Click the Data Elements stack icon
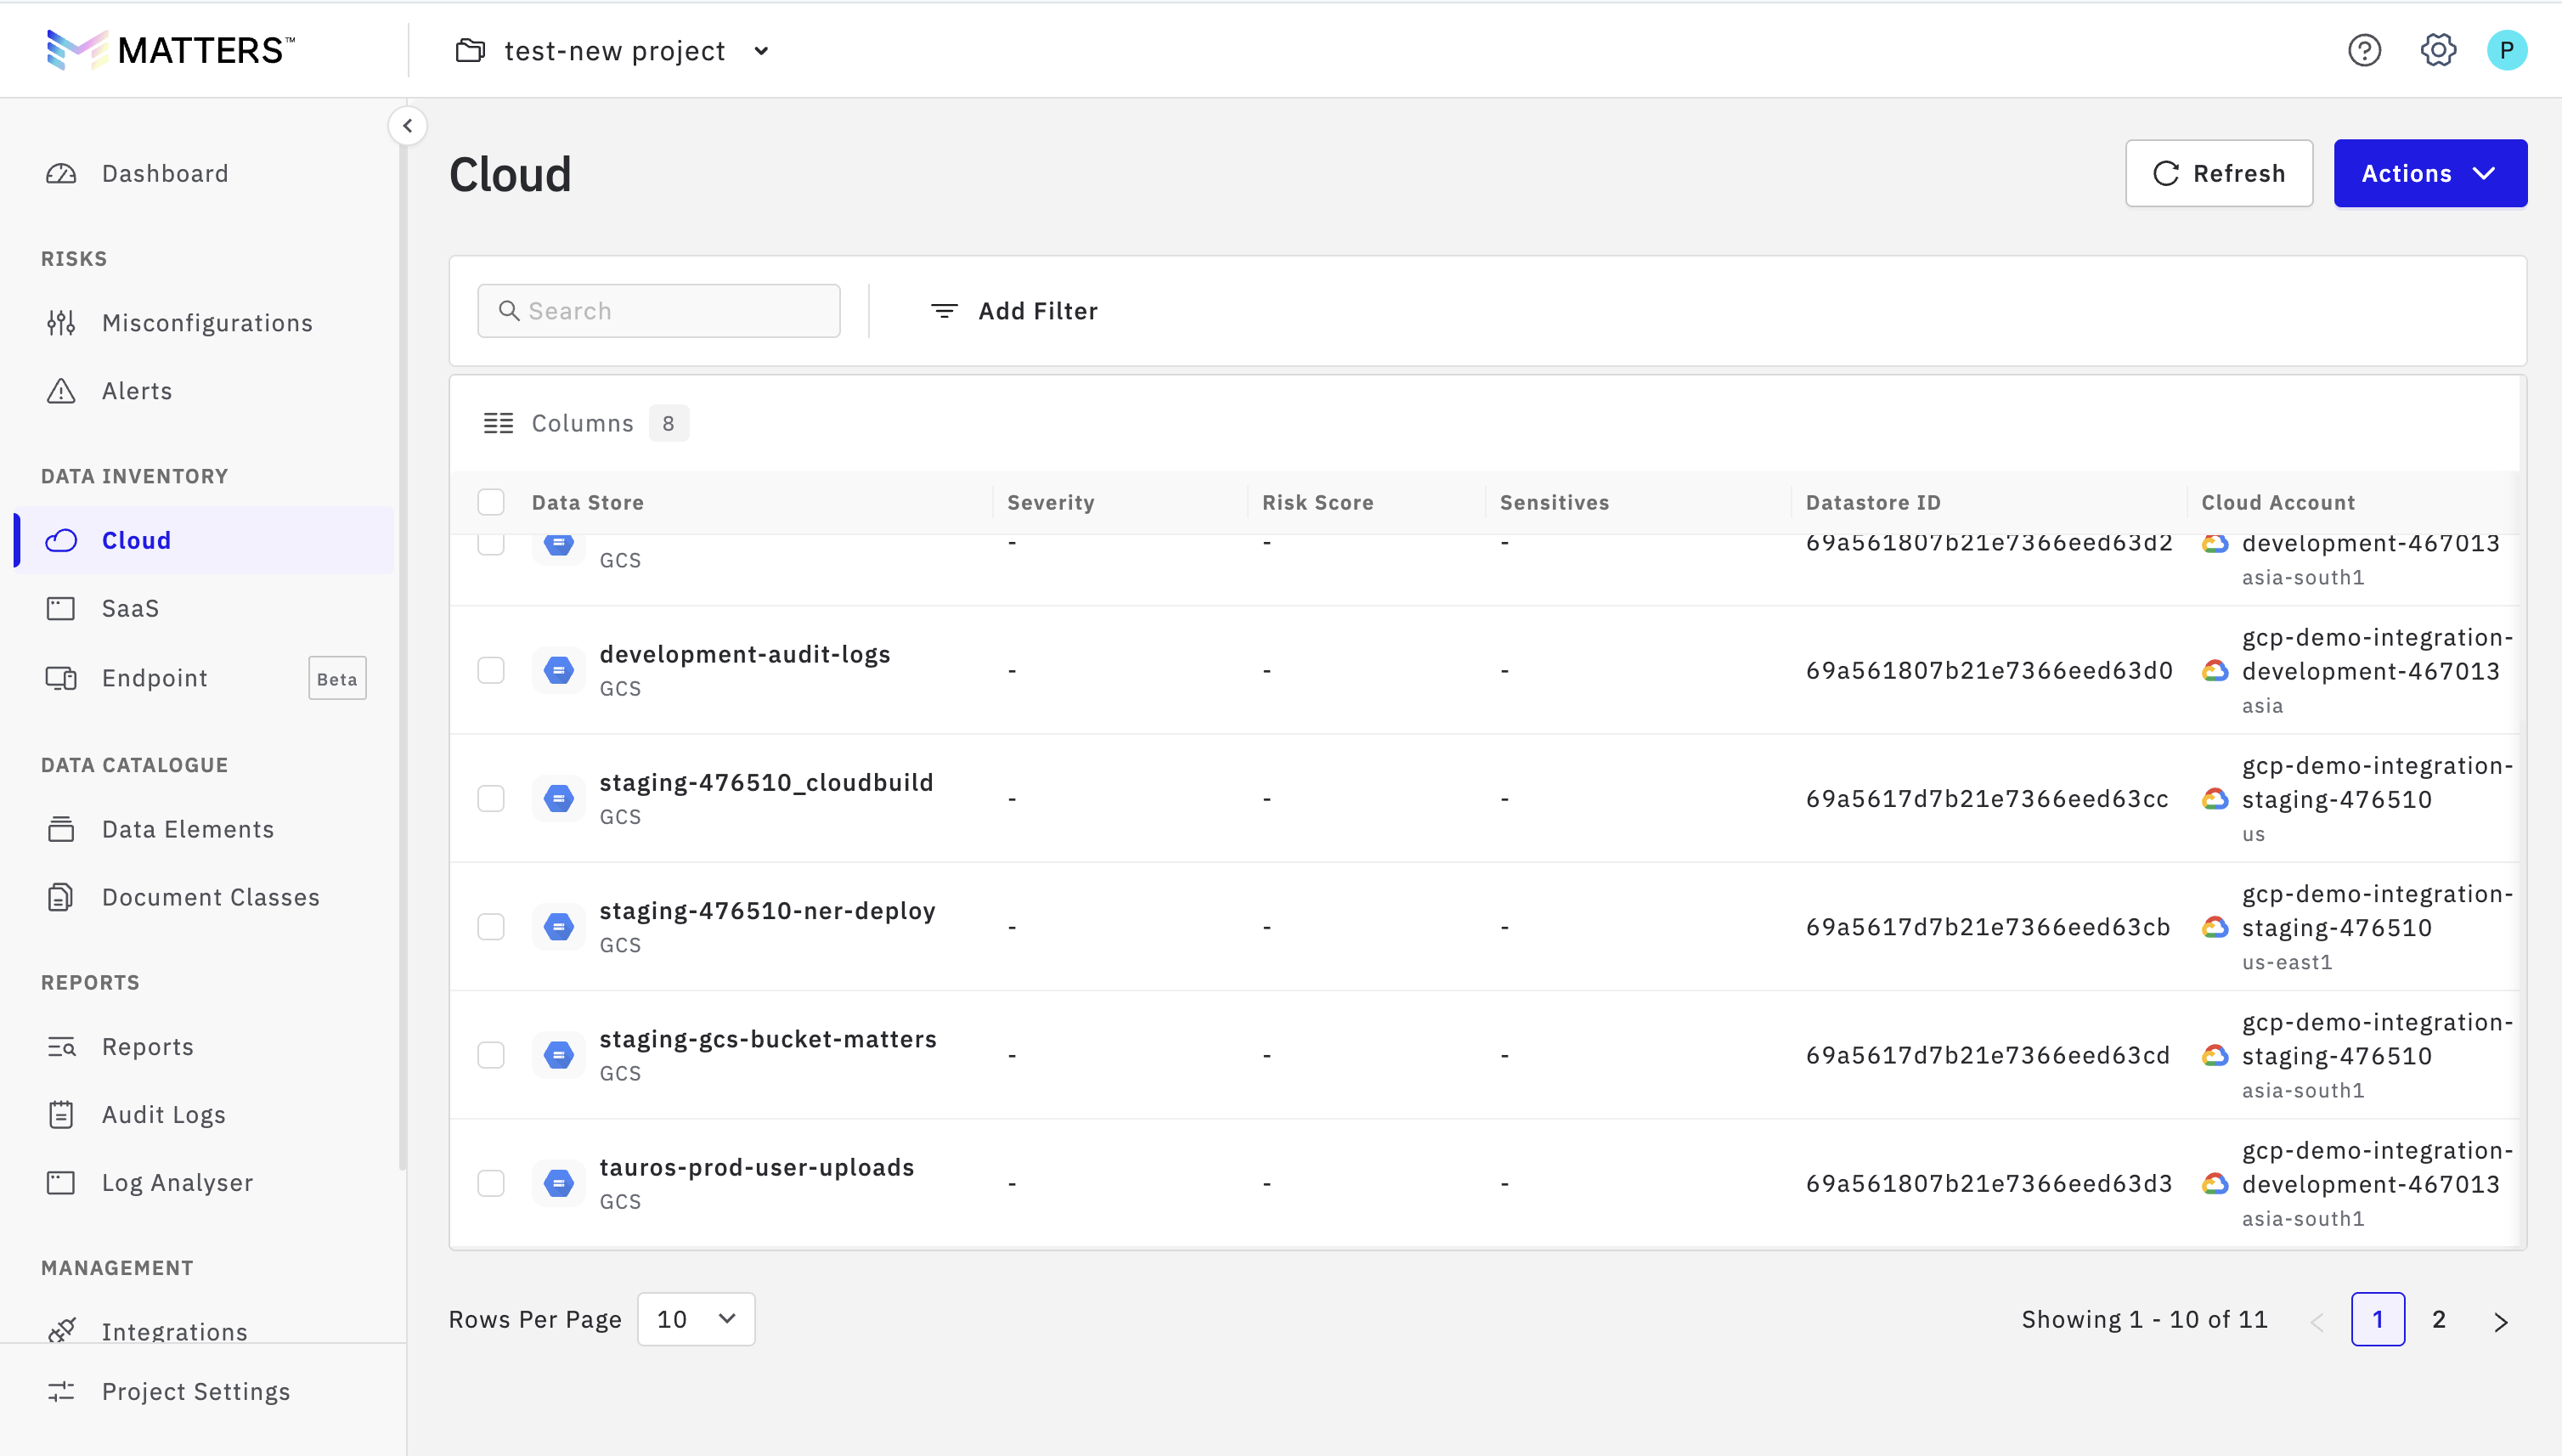 pyautogui.click(x=61, y=830)
